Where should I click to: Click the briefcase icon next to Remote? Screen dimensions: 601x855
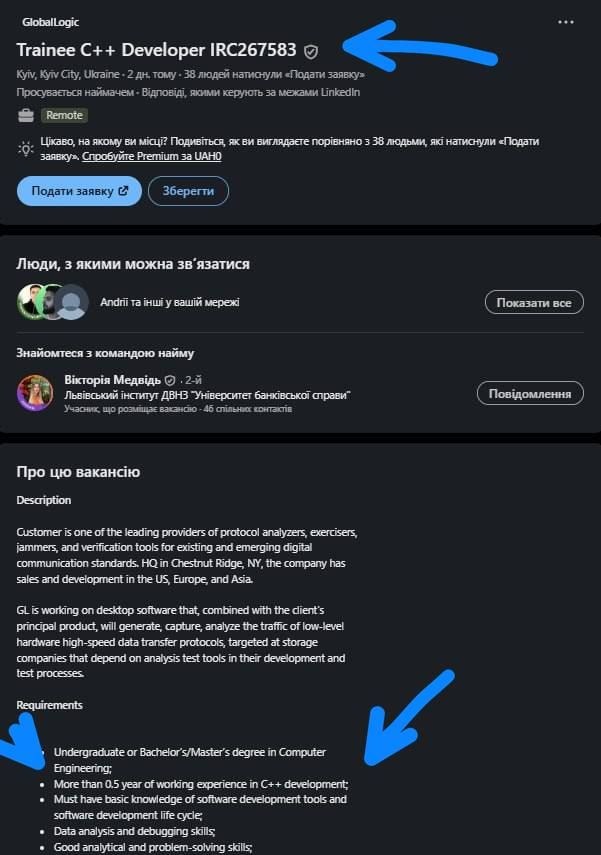click(26, 116)
